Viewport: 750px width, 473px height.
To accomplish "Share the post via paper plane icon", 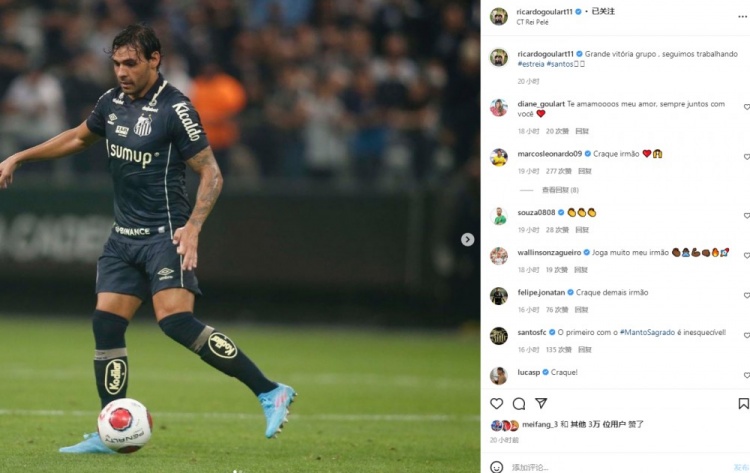I will tap(541, 403).
